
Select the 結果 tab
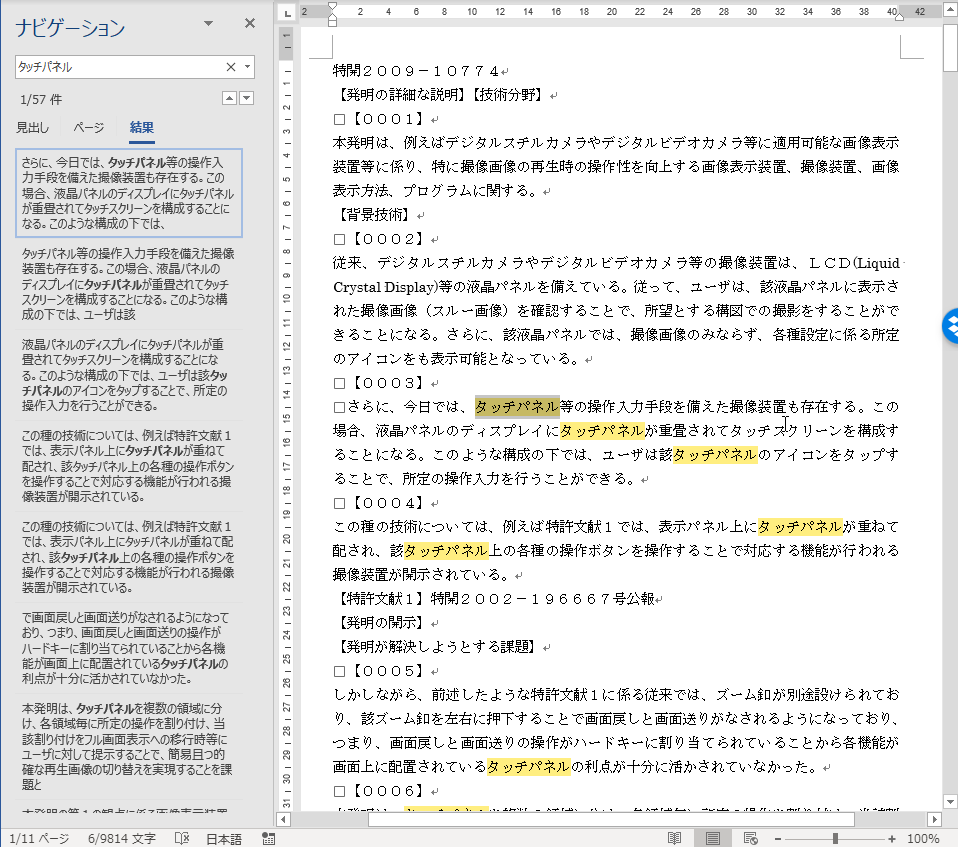pos(142,127)
